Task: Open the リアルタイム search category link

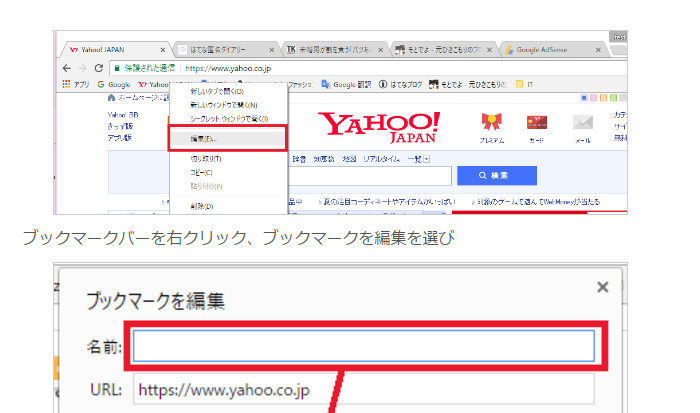Action: point(381,159)
